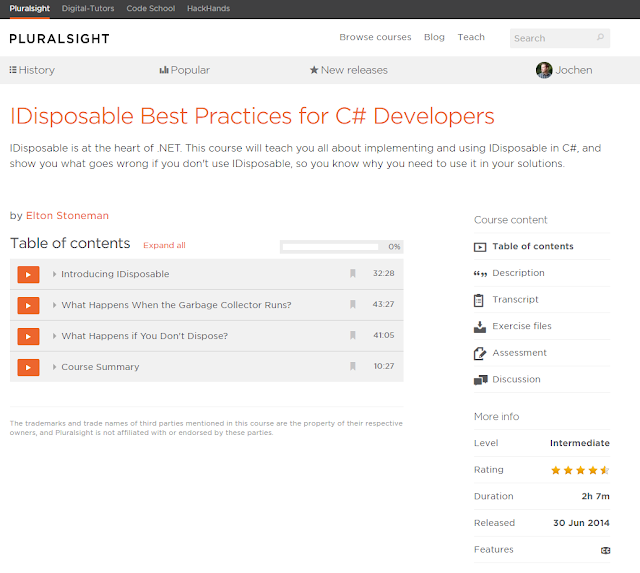Viewport: 640px width, 573px height.
Task: Open the Jochen account name
Action: (x=573, y=70)
